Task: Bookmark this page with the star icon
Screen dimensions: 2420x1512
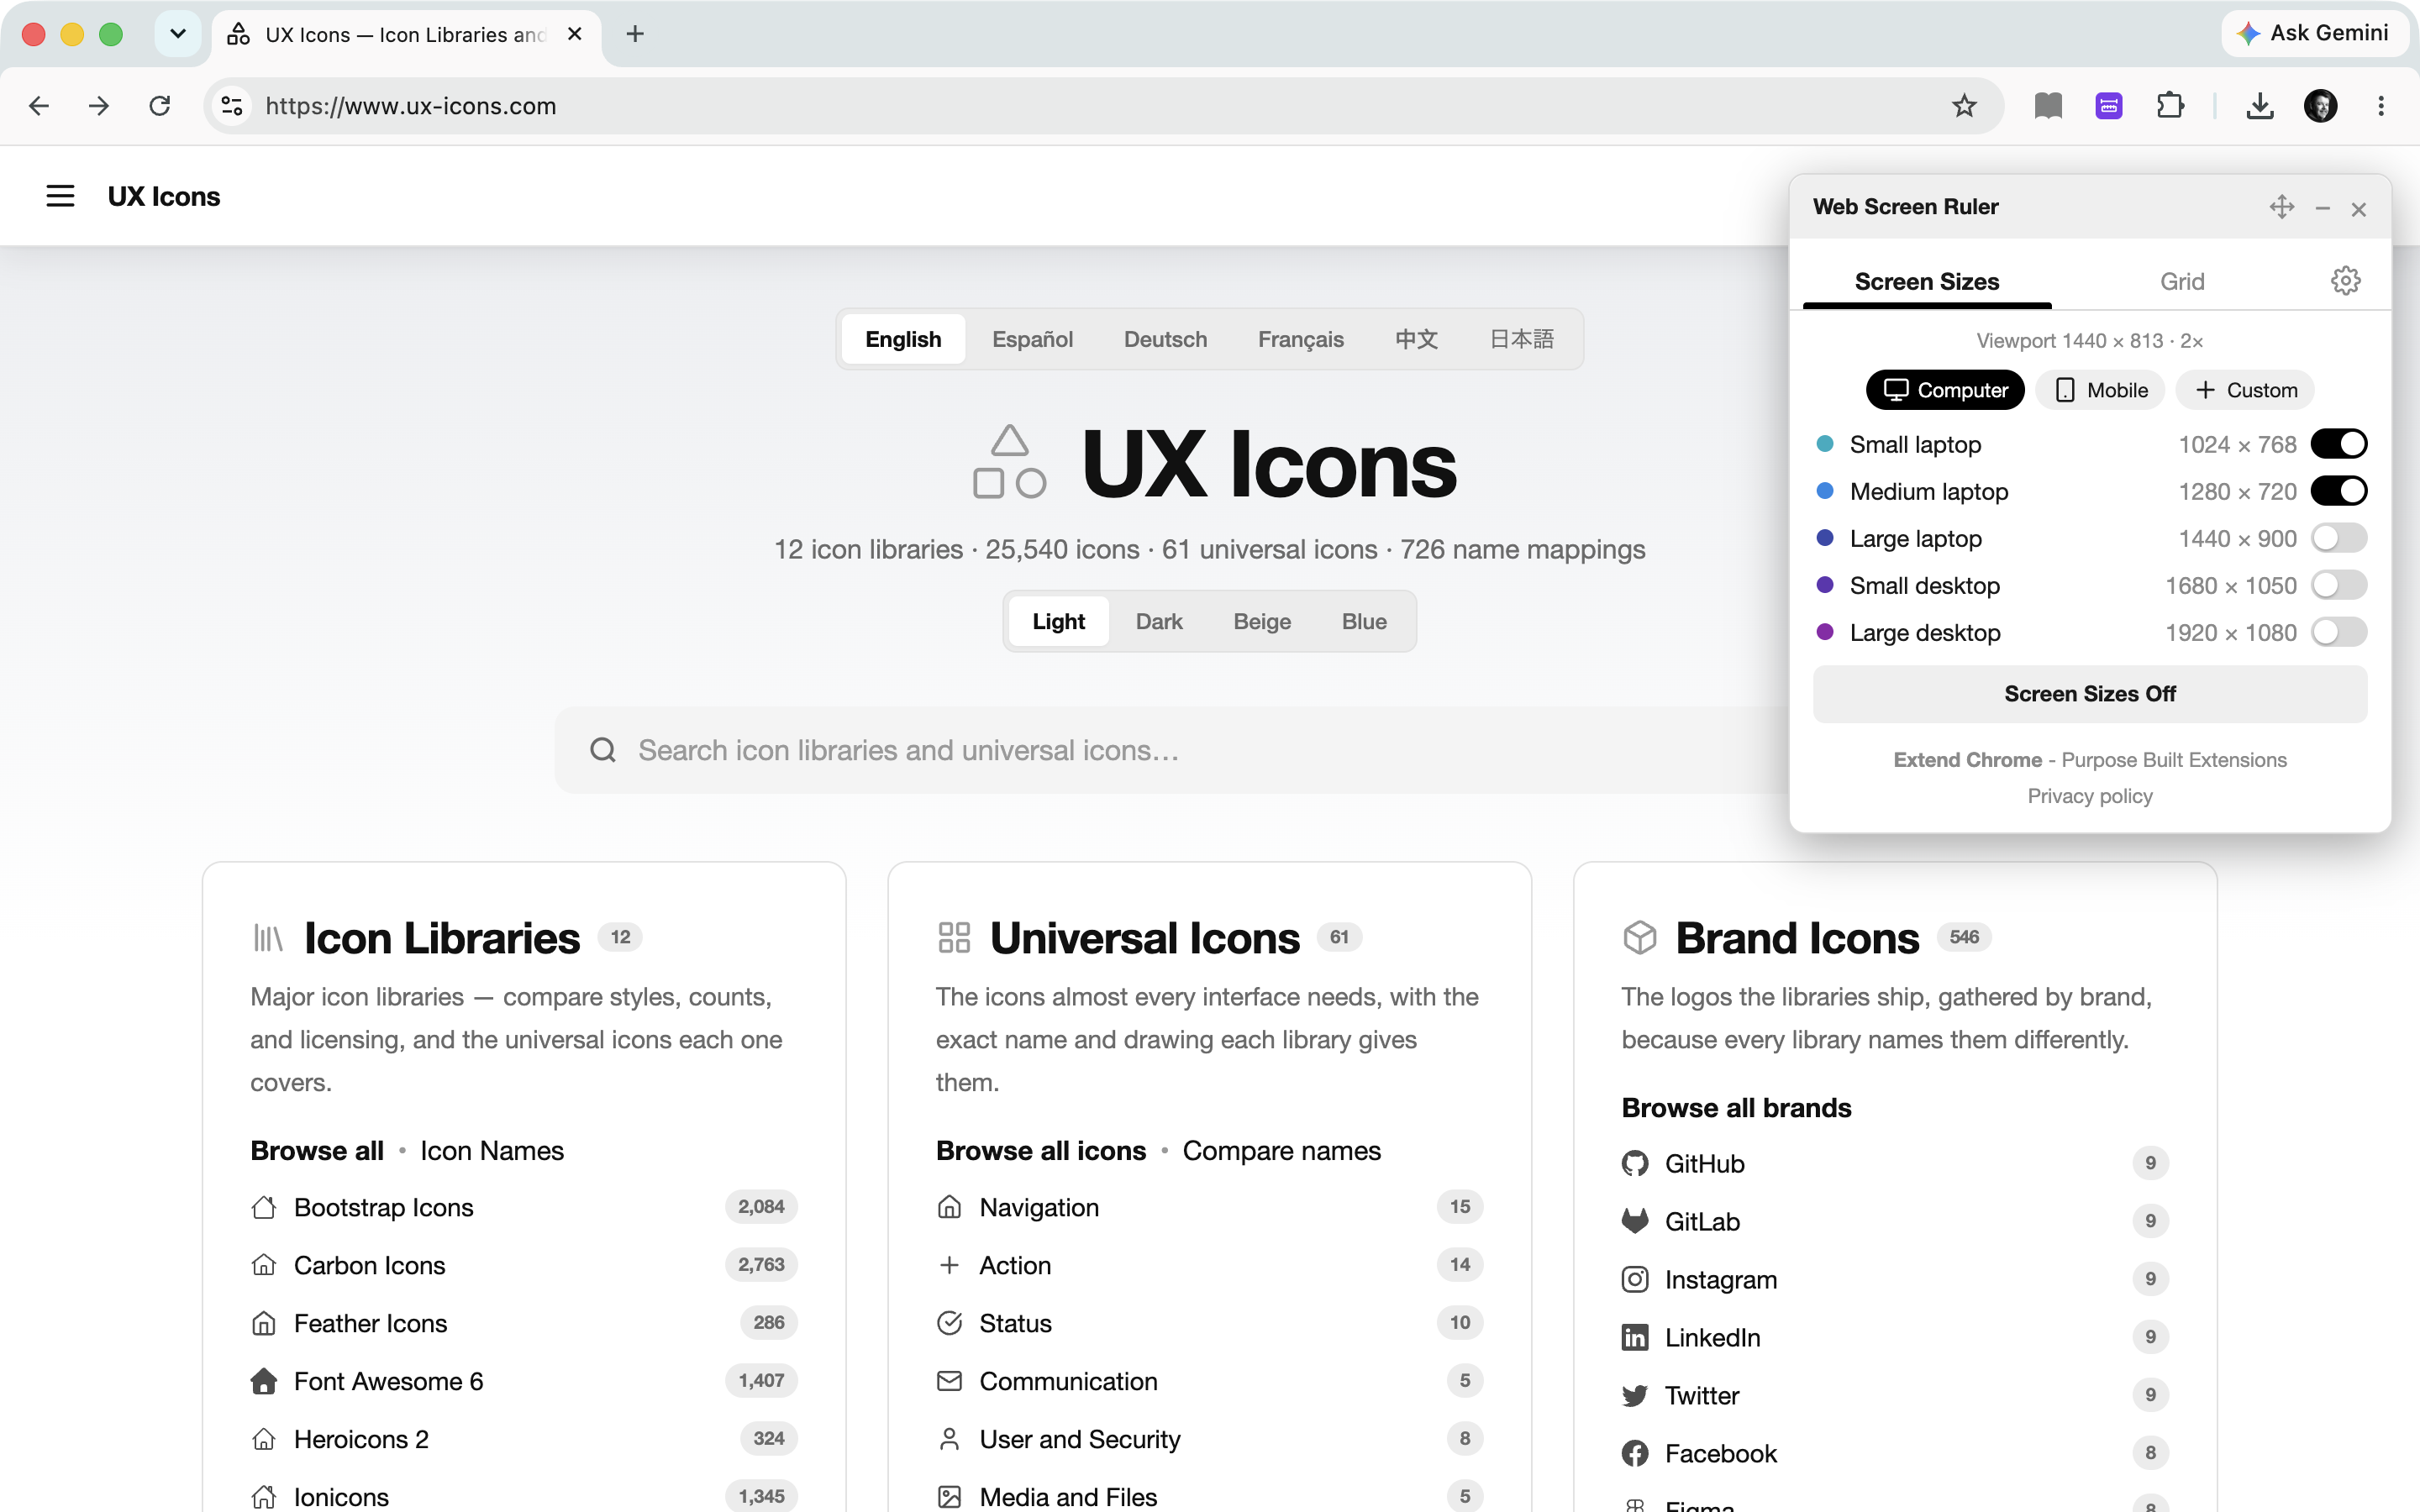Action: (1964, 106)
